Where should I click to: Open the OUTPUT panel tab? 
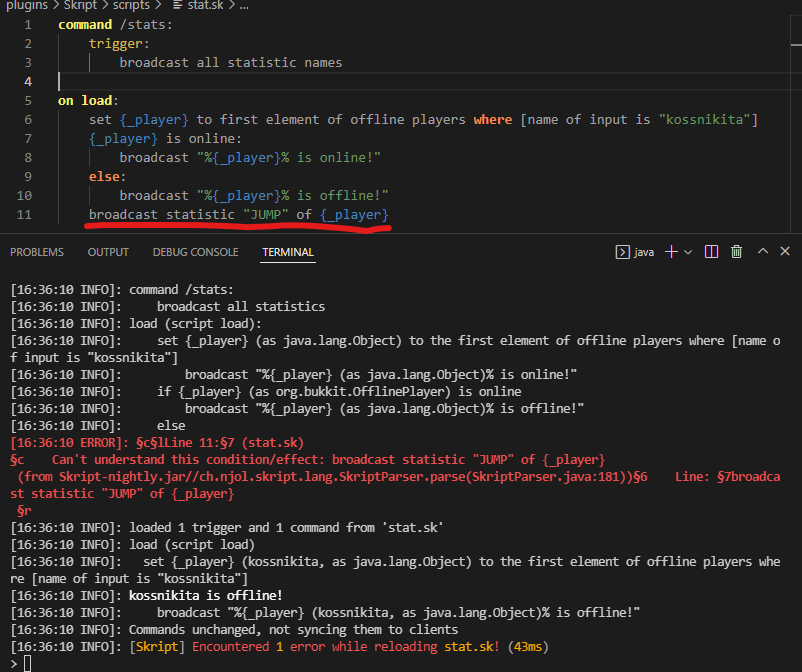(108, 252)
